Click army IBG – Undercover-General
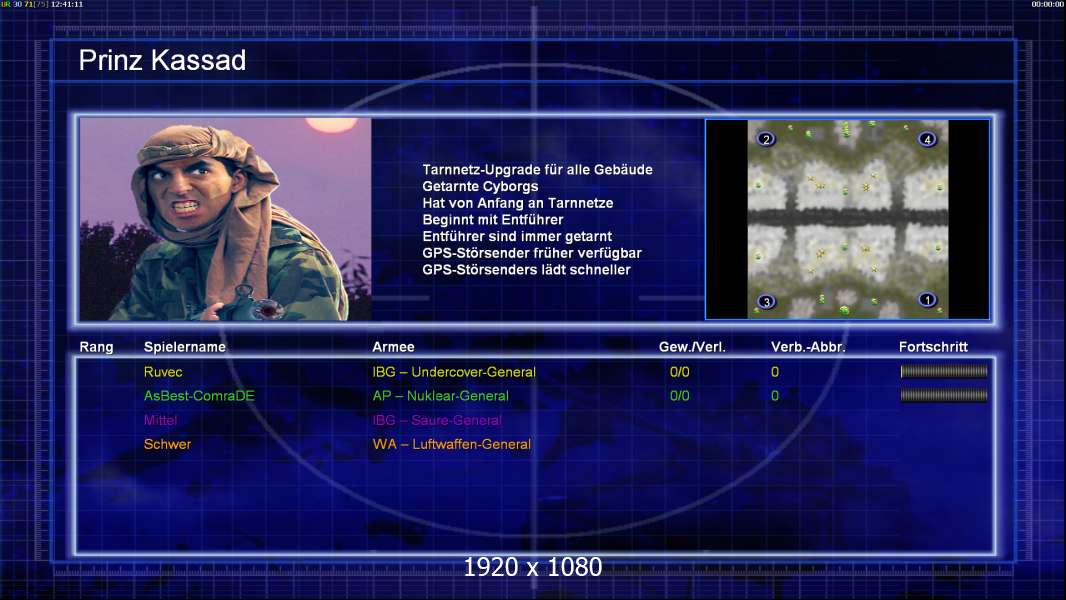This screenshot has height=600, width=1066. 454,372
